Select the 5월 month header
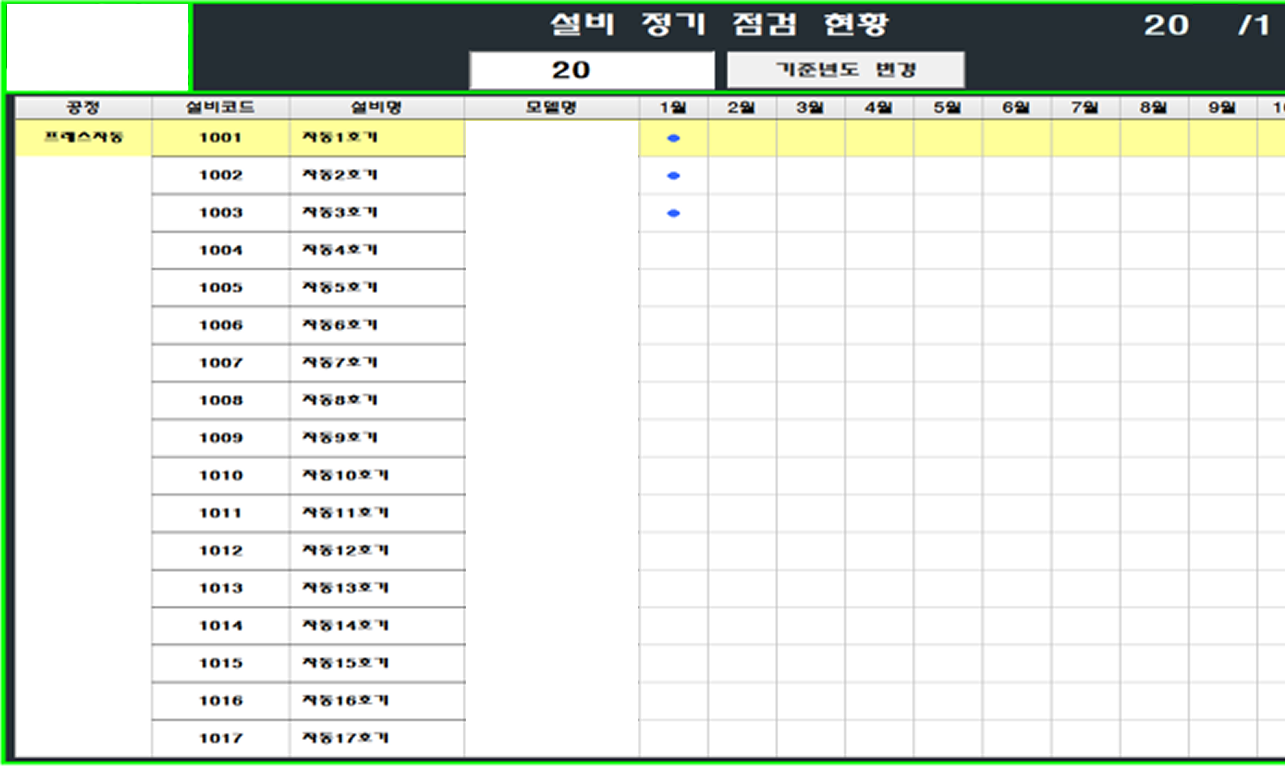The image size is (1285, 769). coord(945,107)
